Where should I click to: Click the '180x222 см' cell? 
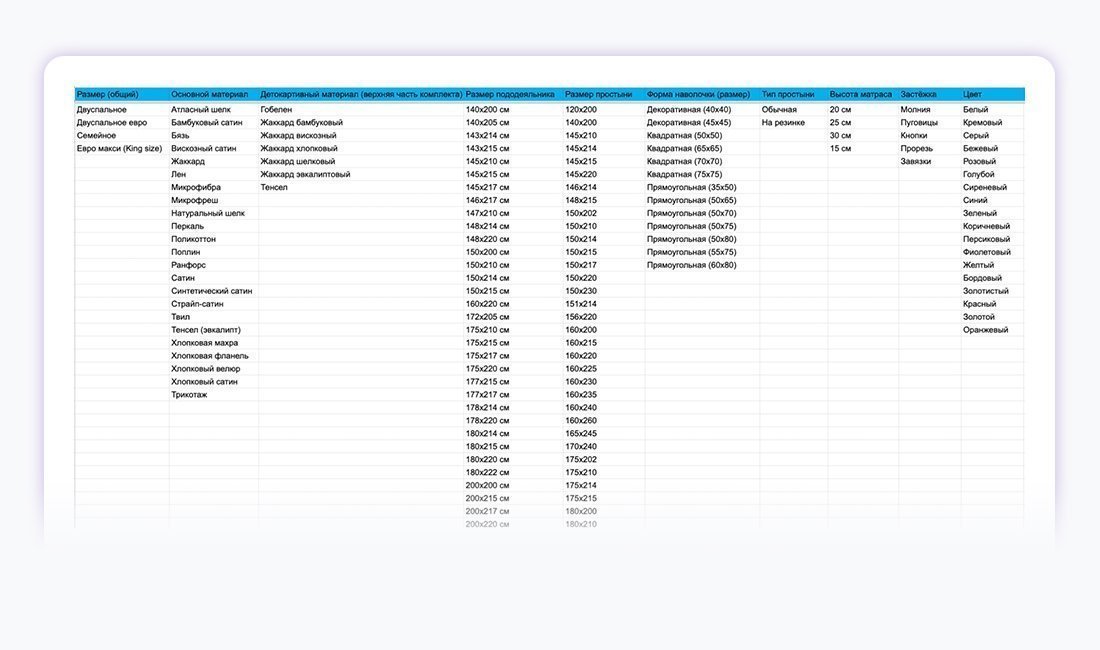pyautogui.click(x=488, y=473)
